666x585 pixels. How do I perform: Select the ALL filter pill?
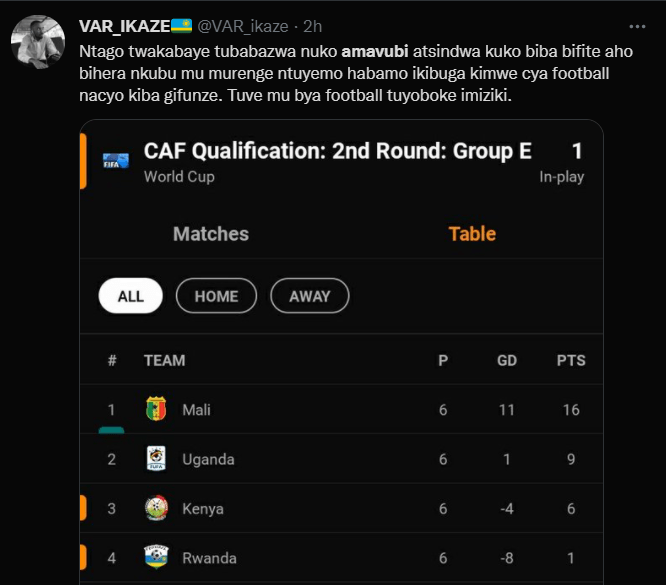click(131, 296)
